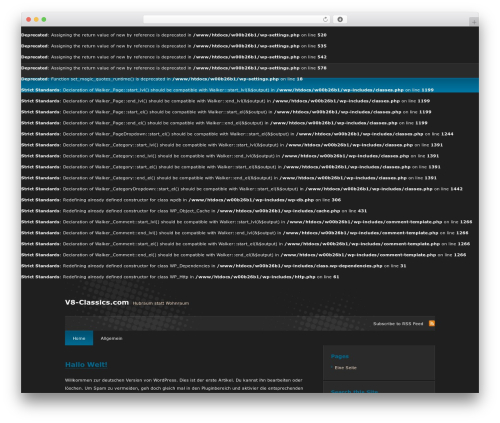Click Walker_CategoryDropdown line 1442 message
Screen dimensions: 500x423
point(242,189)
